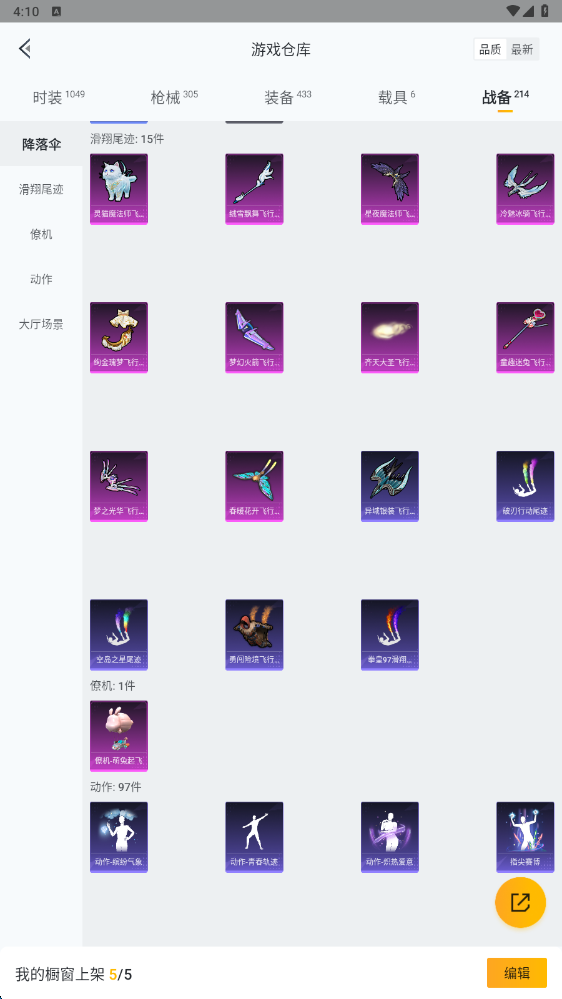The width and height of the screenshot is (562, 999).
Task: Open the 异域银装 wing item
Action: pos(390,486)
